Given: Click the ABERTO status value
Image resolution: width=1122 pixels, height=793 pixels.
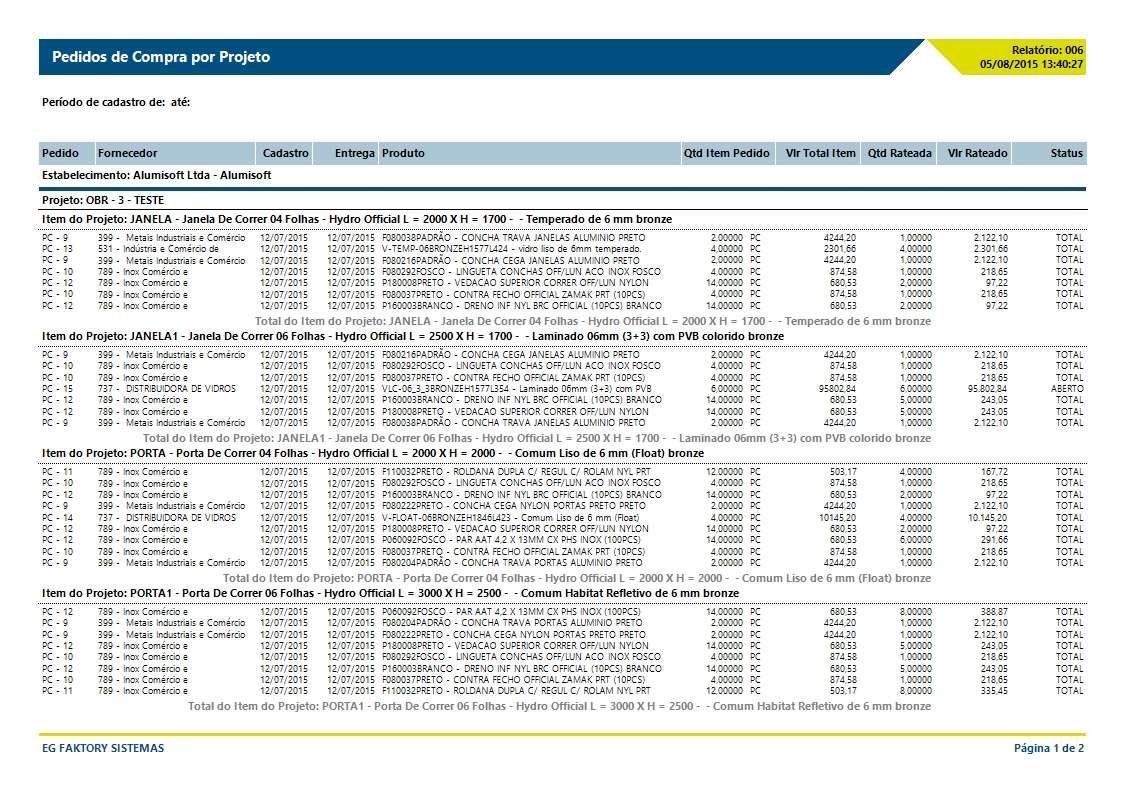Looking at the screenshot, I should [1067, 388].
